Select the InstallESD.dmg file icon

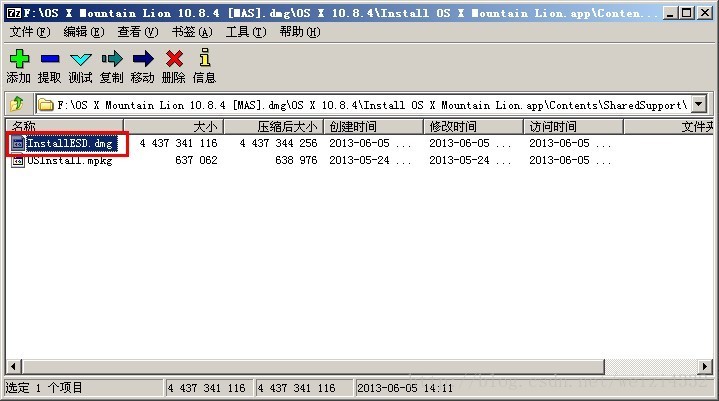pyautogui.click(x=17, y=143)
